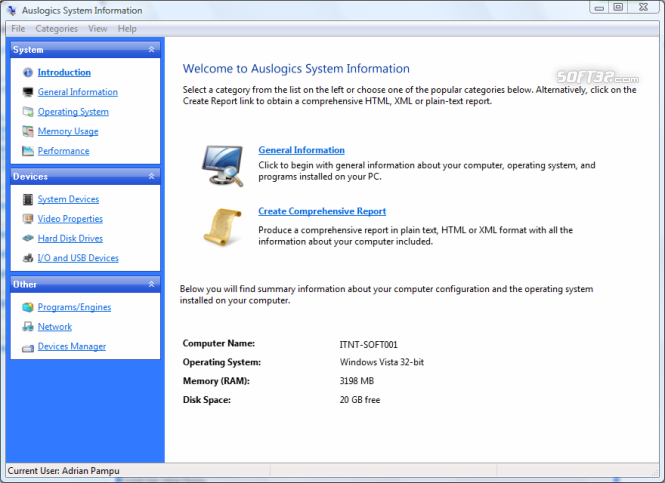The height and width of the screenshot is (483, 665).
Task: Open the Devices Manager link
Action: [72, 346]
